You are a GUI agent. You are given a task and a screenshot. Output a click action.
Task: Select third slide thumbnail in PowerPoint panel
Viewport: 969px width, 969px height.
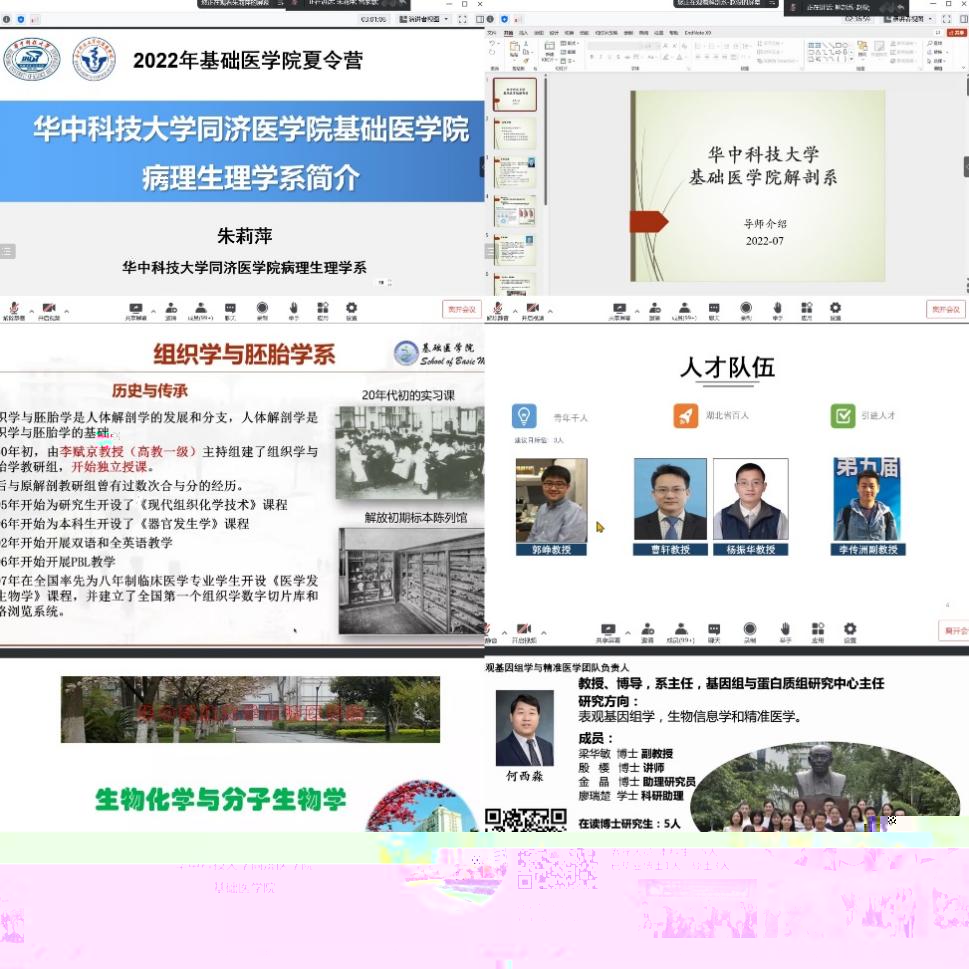[x=515, y=172]
